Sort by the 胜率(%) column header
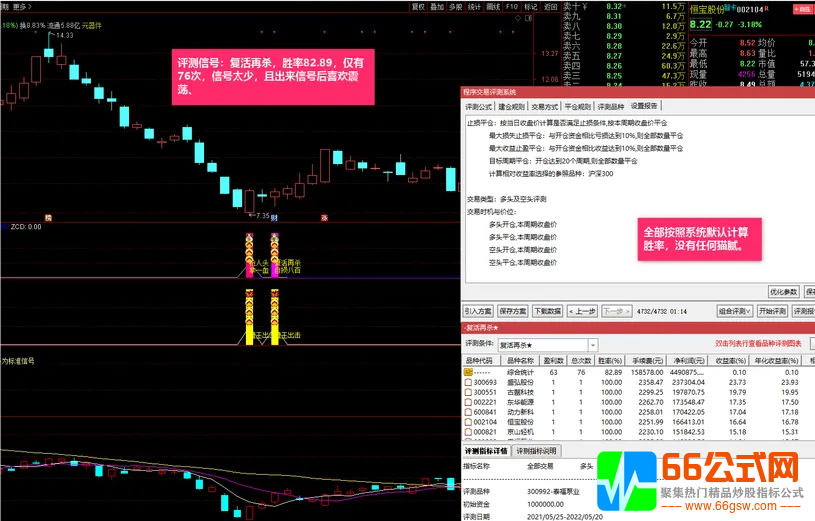Screen dimensions: 815x521 (x=611, y=360)
